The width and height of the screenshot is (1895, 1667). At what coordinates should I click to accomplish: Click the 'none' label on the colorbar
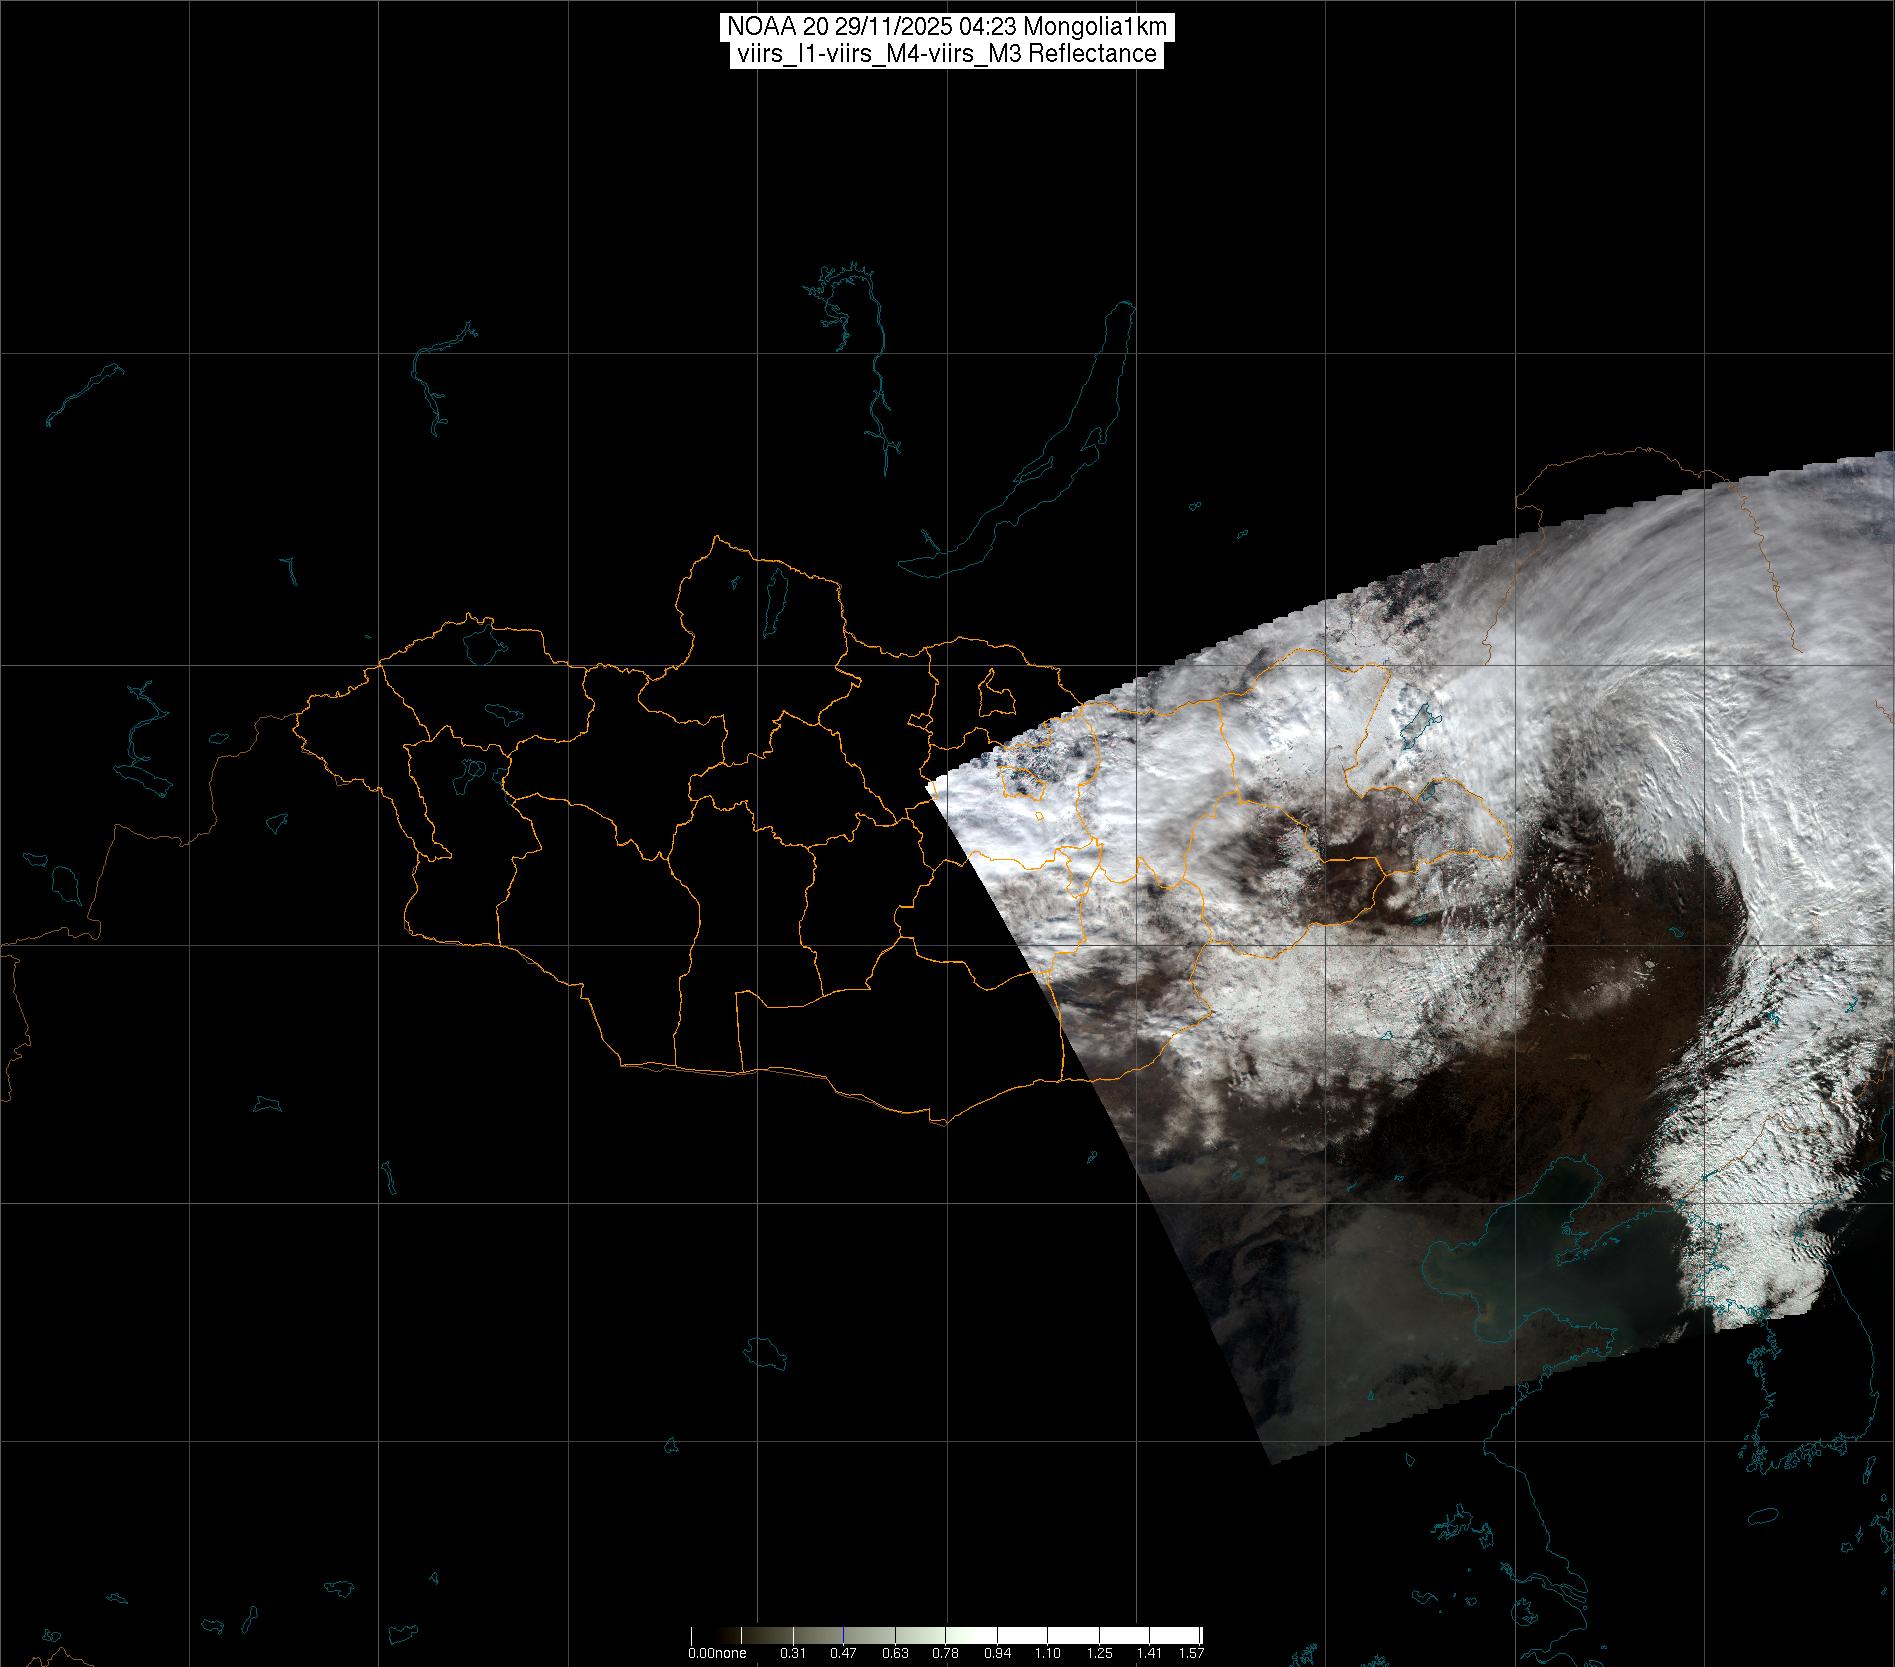tap(730, 1653)
